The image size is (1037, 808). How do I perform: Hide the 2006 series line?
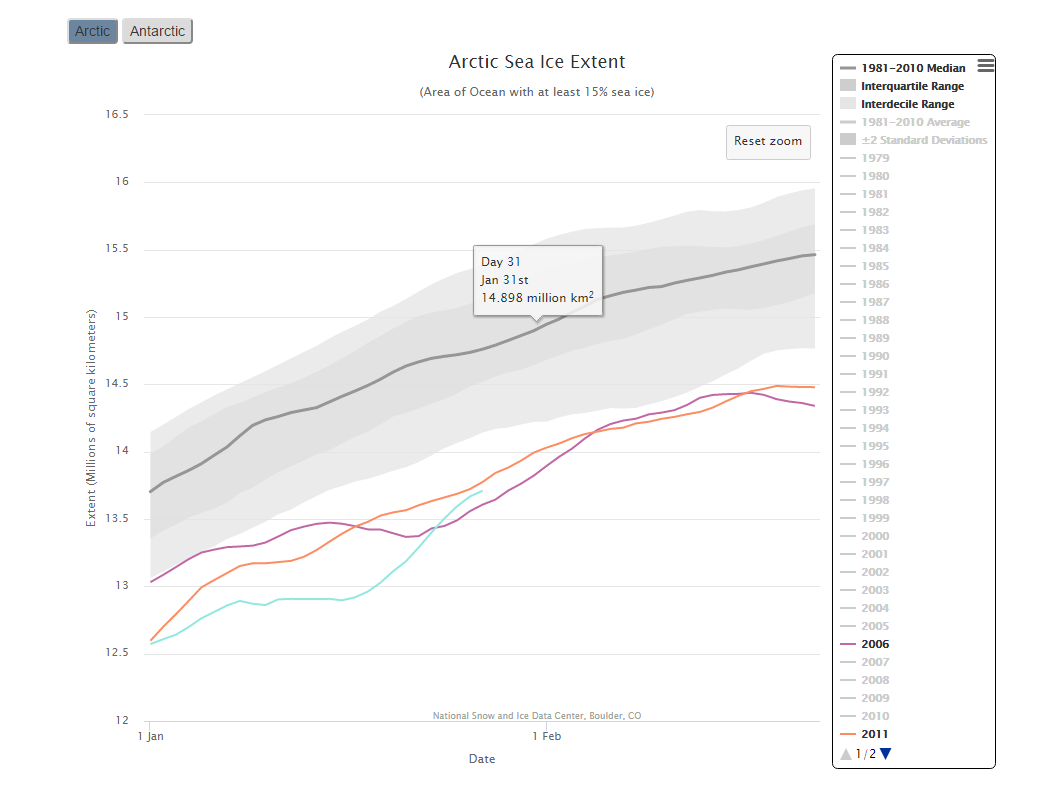coord(874,644)
